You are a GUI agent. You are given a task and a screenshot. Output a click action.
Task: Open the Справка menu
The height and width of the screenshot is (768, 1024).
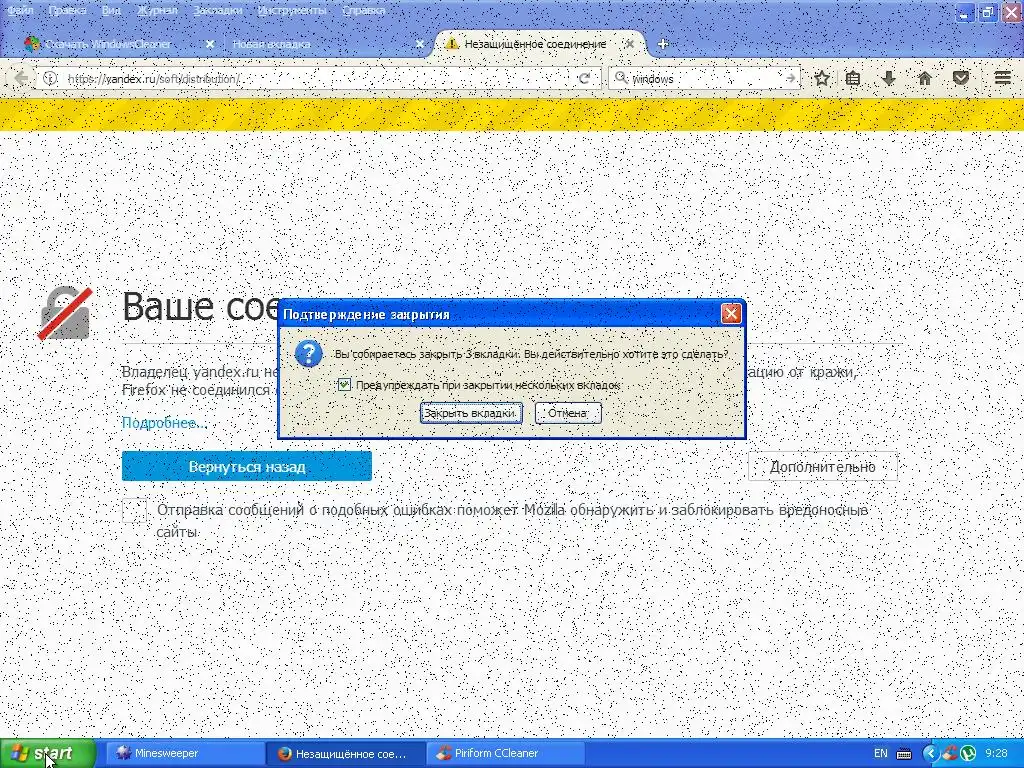(364, 10)
